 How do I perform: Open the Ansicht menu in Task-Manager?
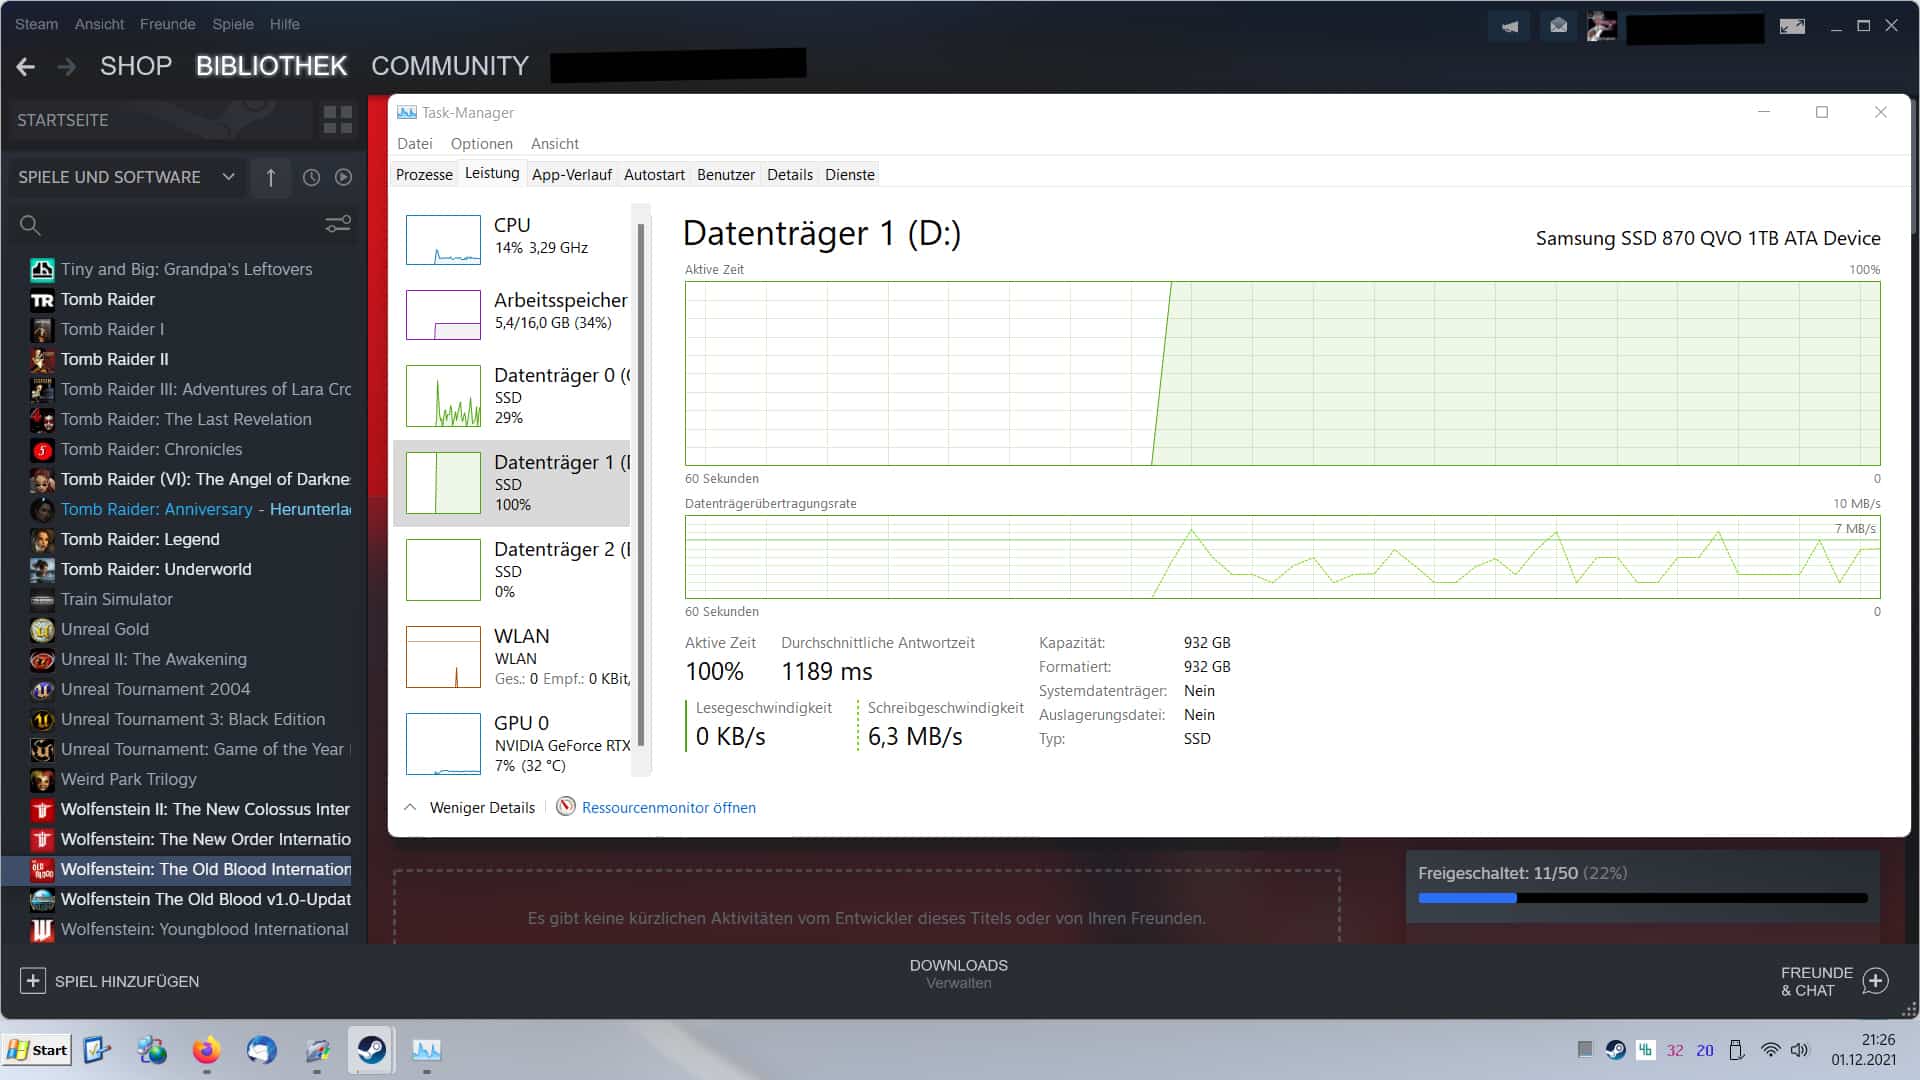tap(554, 143)
